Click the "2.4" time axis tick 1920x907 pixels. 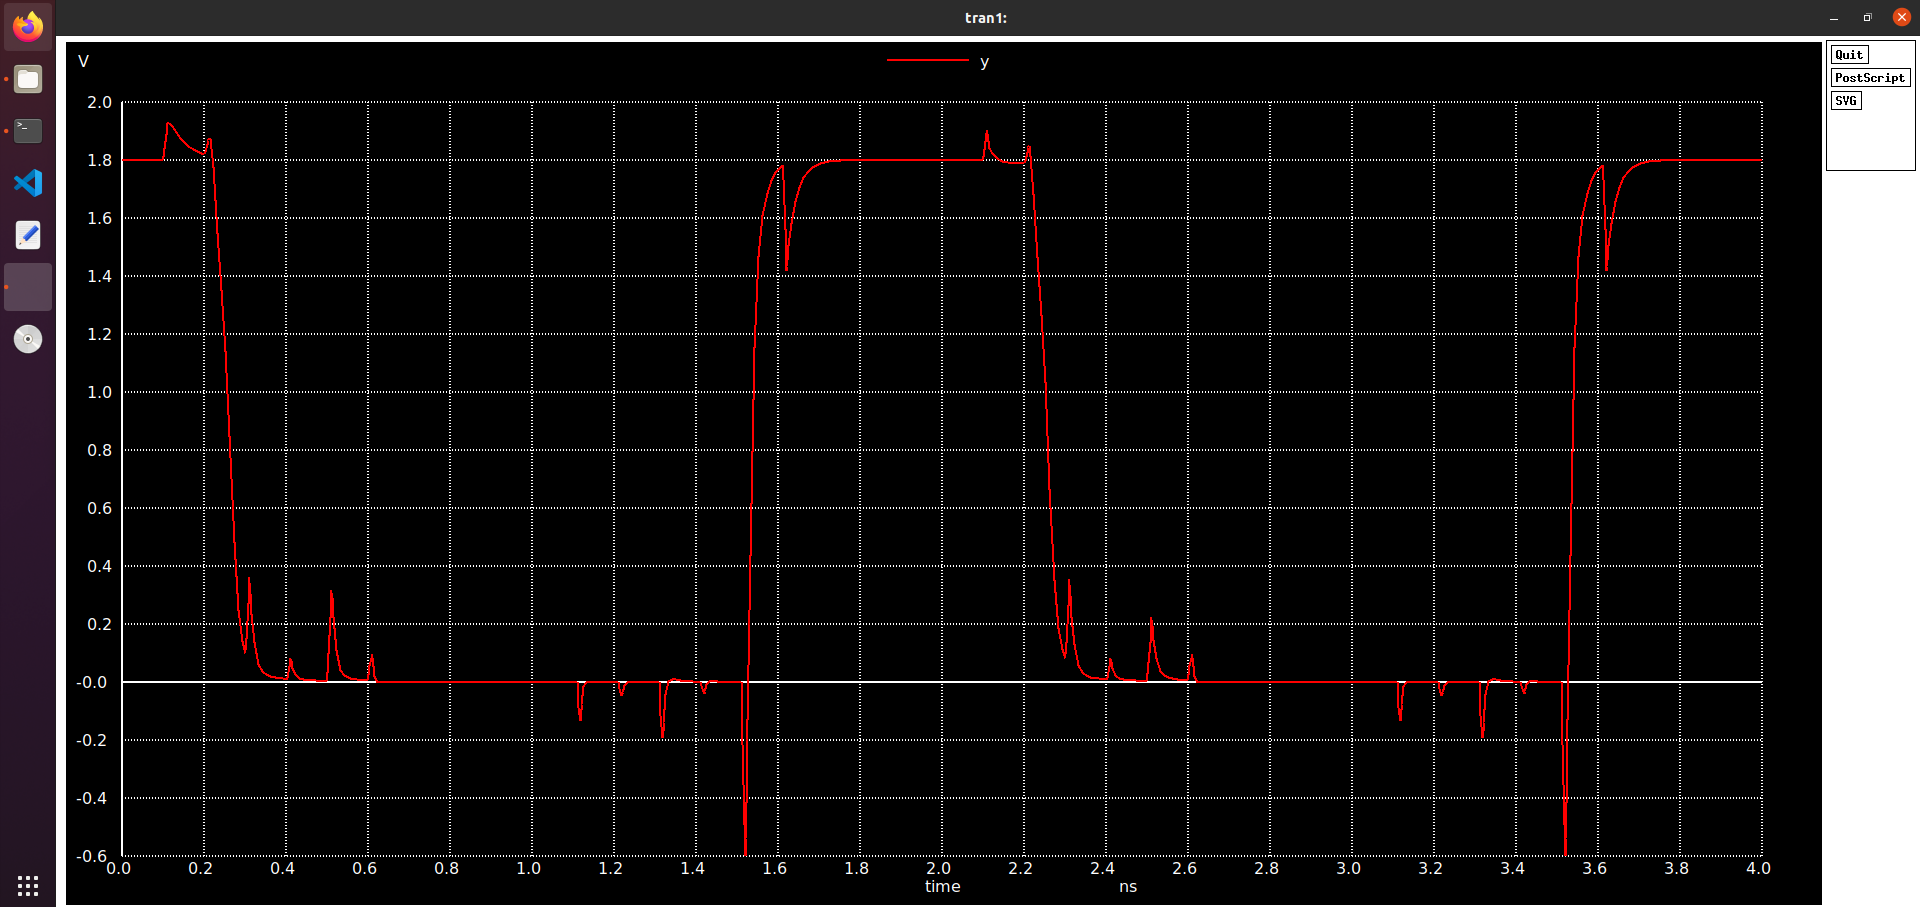point(1102,868)
